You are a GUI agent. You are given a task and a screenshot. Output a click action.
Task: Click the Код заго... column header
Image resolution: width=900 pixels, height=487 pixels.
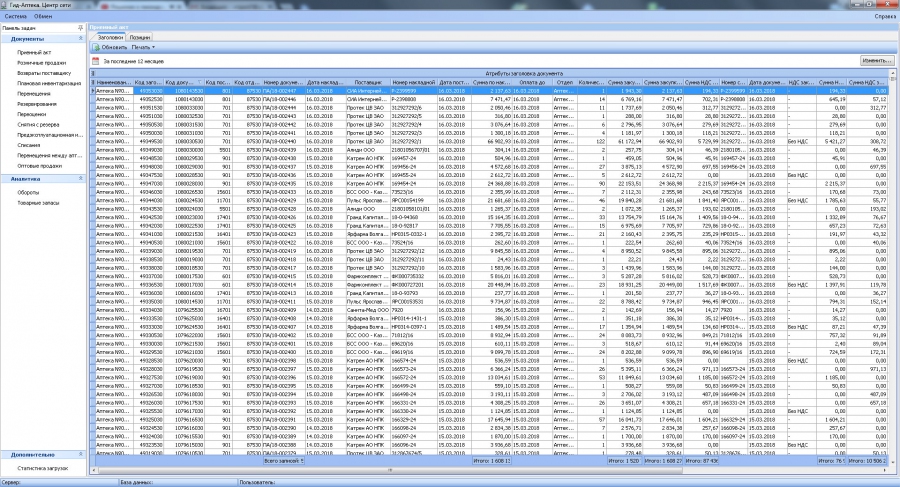coord(149,82)
